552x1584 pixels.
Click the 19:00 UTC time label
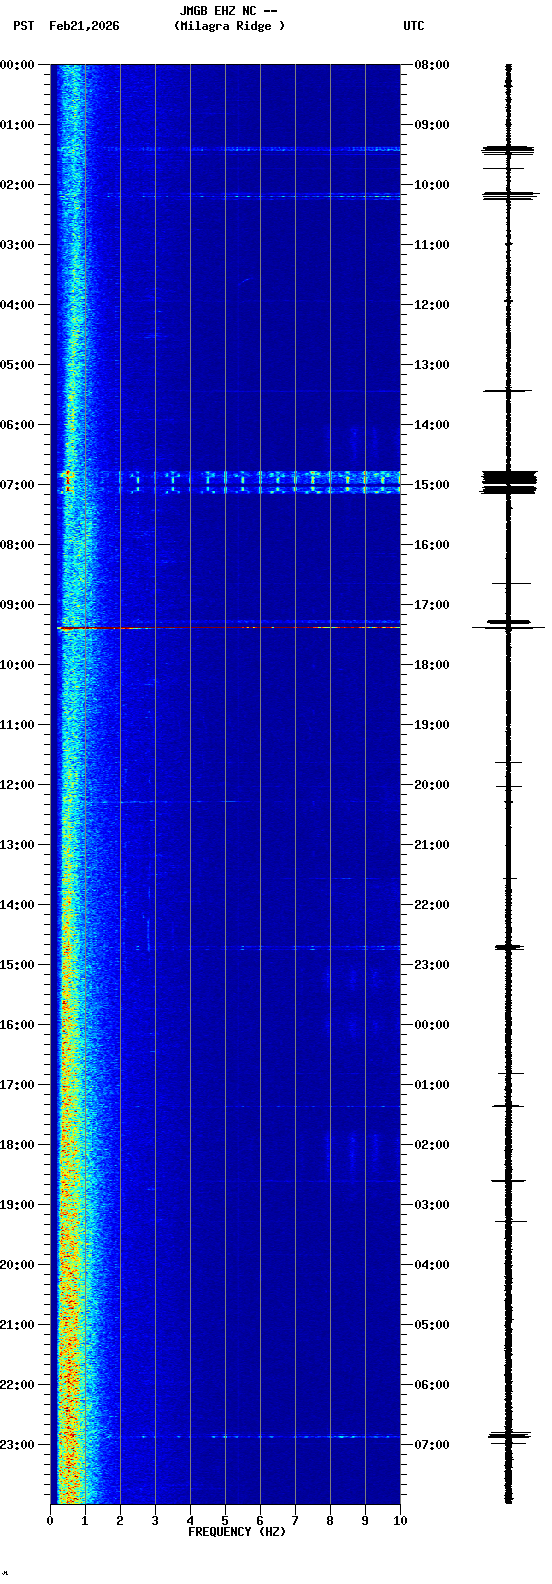[432, 725]
